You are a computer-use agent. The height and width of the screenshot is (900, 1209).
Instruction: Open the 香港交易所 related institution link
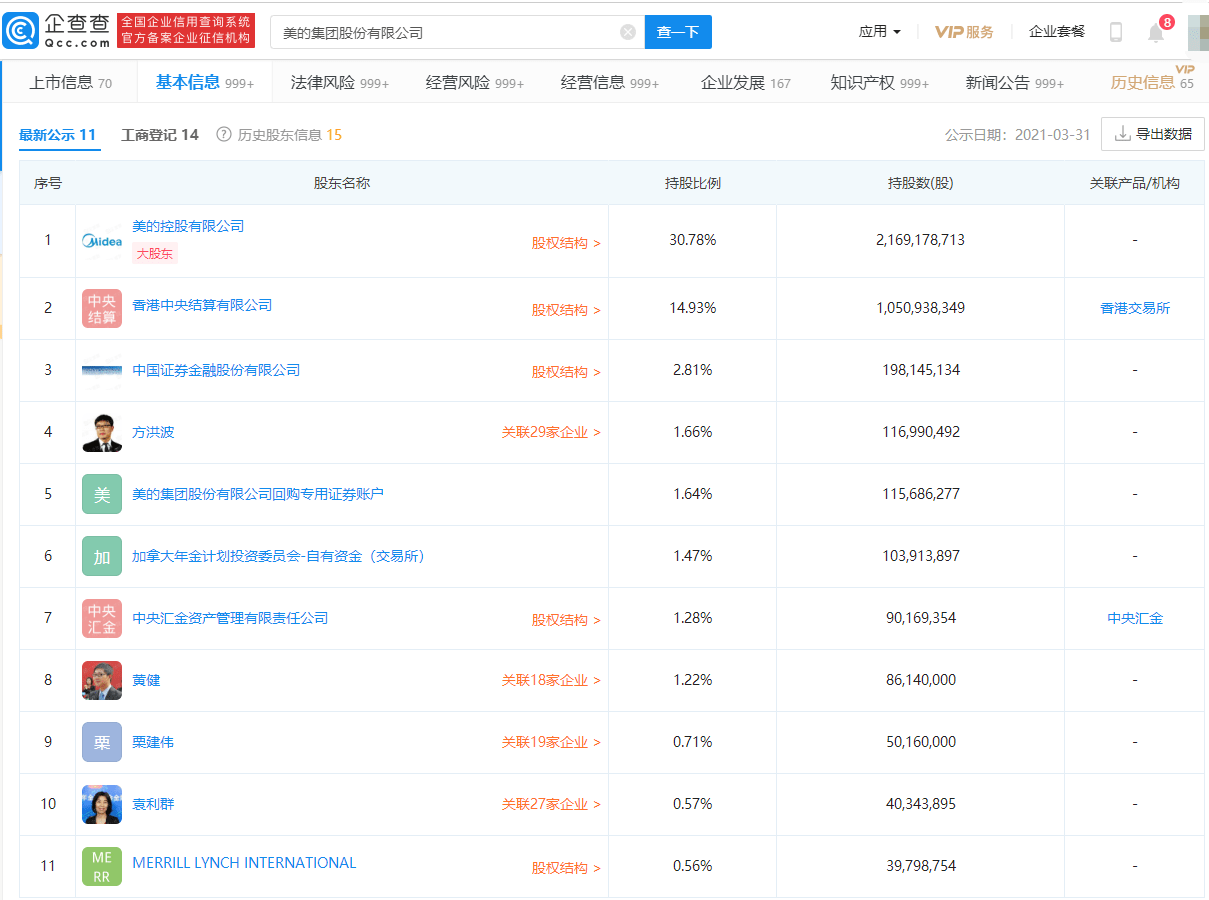[1135, 309]
